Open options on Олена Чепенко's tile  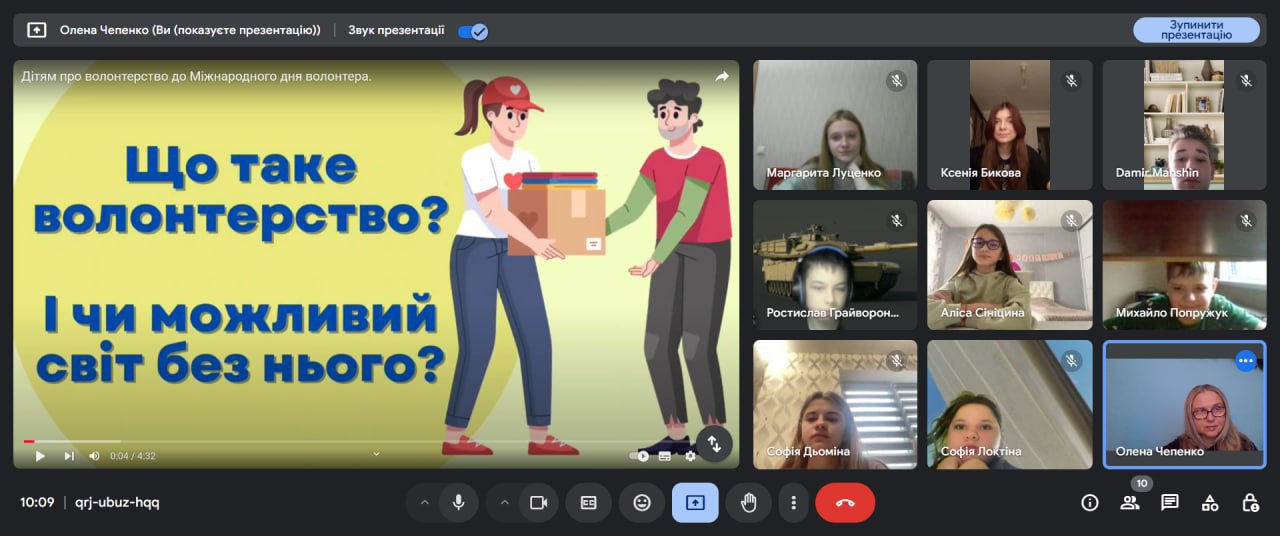pos(1245,361)
